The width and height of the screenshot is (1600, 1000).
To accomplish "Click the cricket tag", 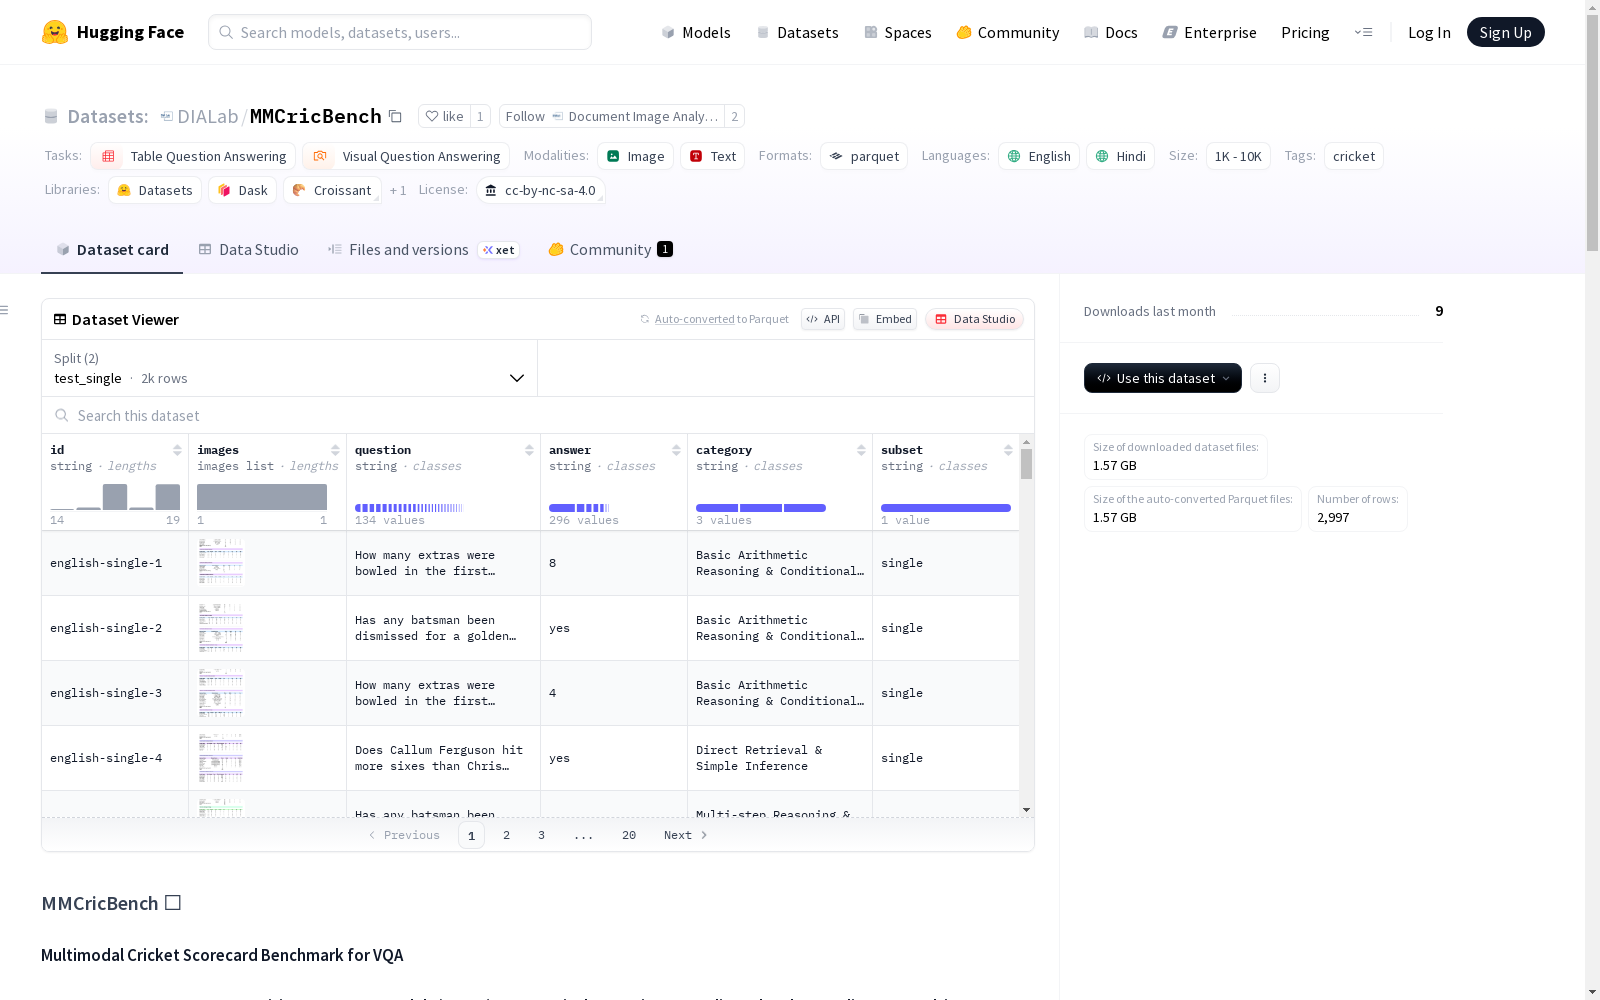I will (1354, 156).
